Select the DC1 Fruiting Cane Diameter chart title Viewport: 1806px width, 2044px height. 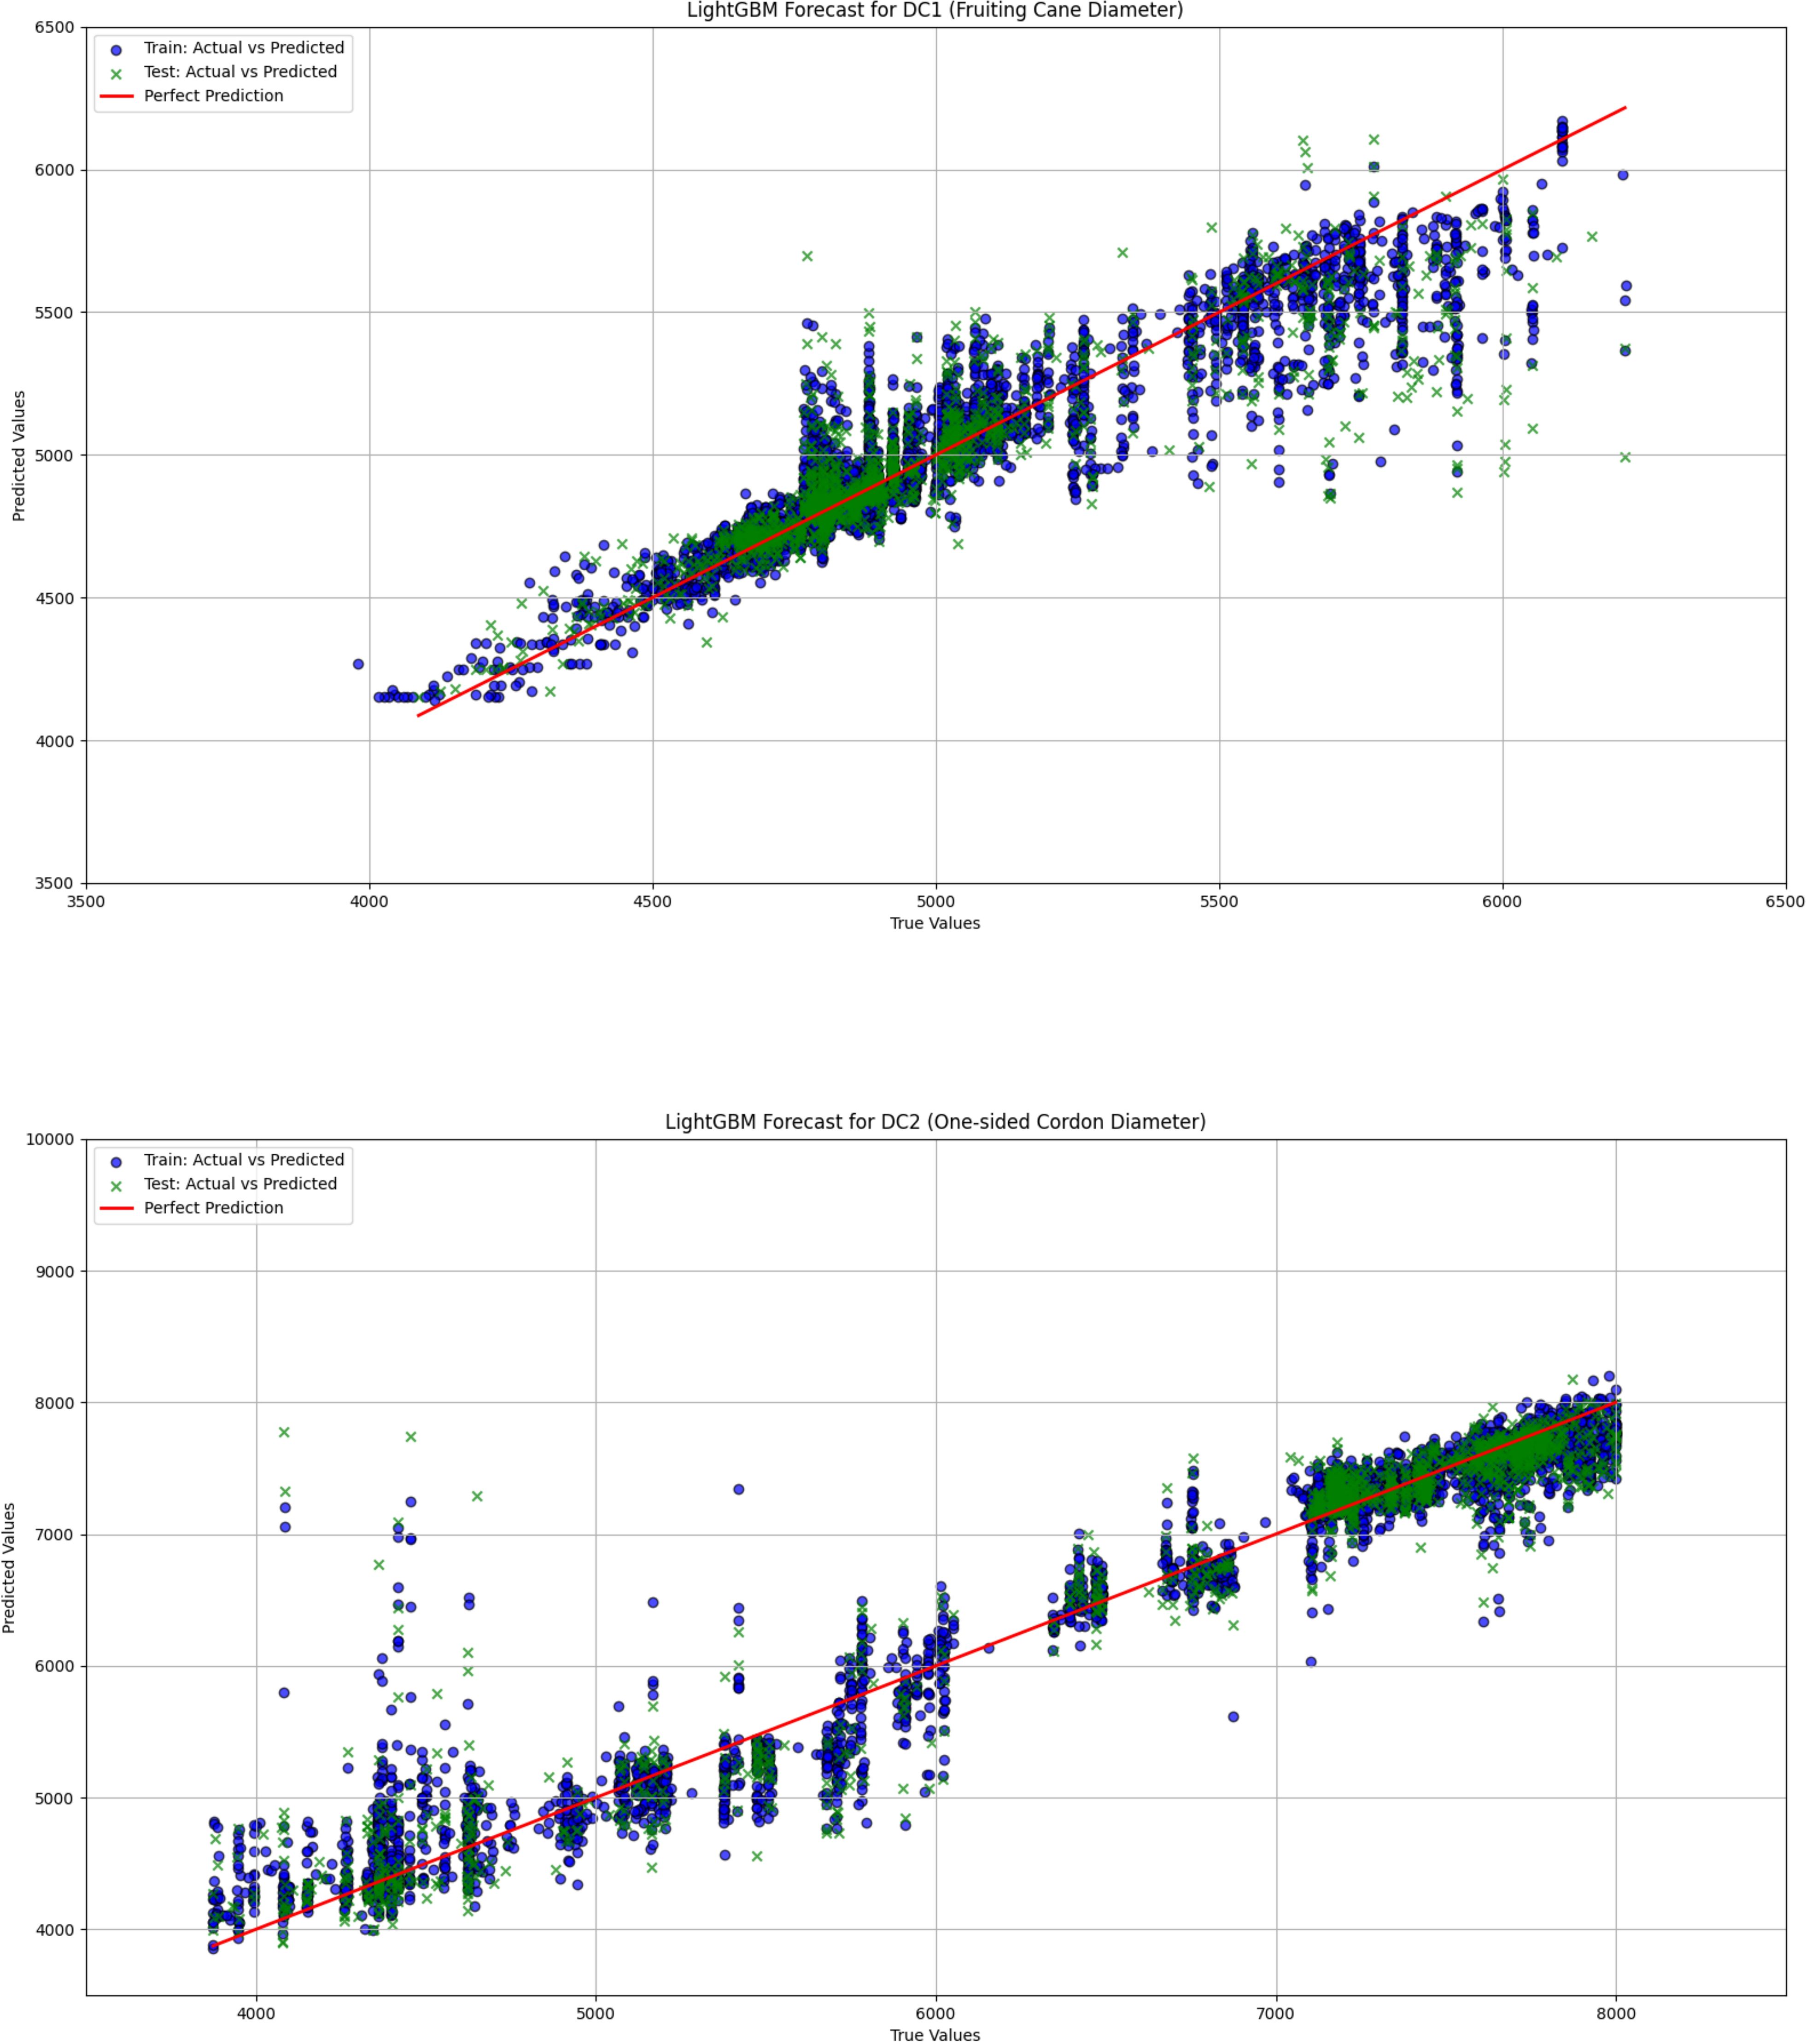pyautogui.click(x=934, y=11)
